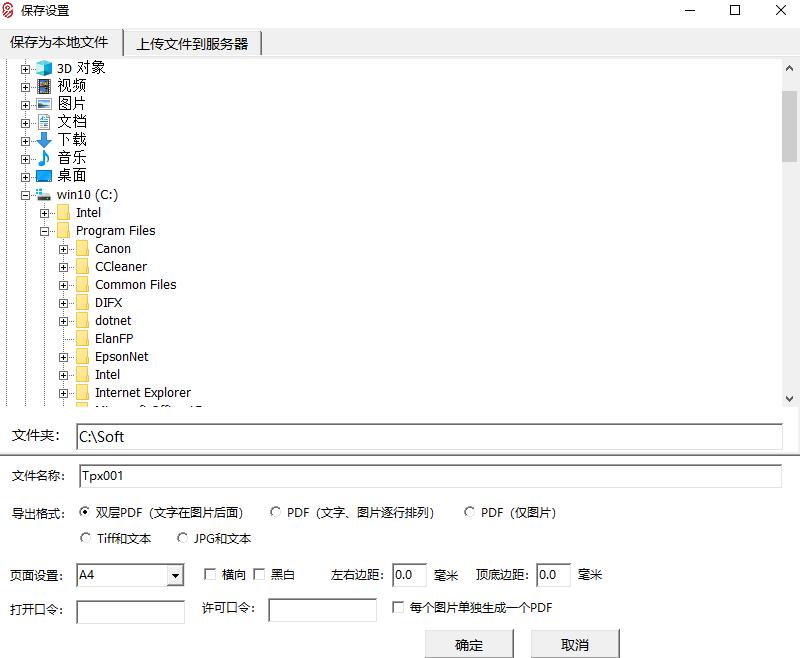The image size is (800, 658).
Task: Click the 音乐 note icon
Action: pos(44,158)
